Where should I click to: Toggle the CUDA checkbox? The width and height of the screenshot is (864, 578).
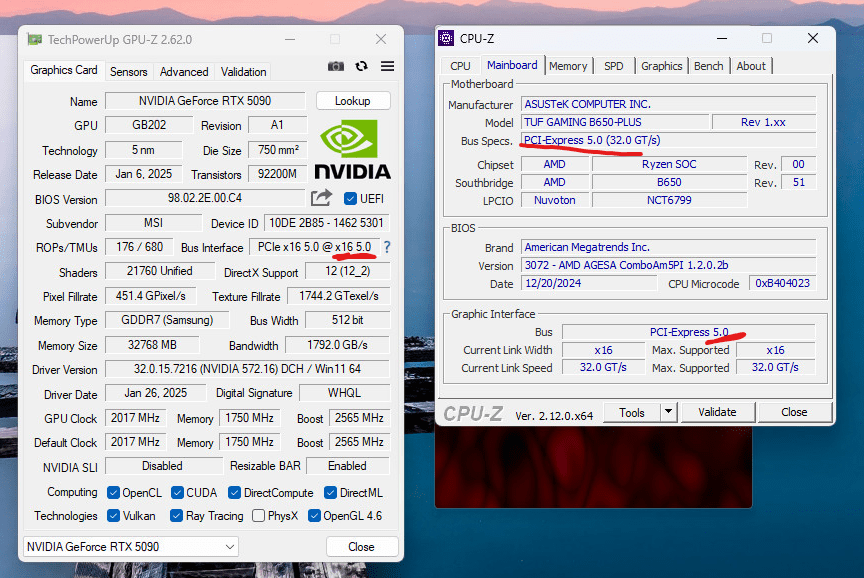pyautogui.click(x=177, y=493)
